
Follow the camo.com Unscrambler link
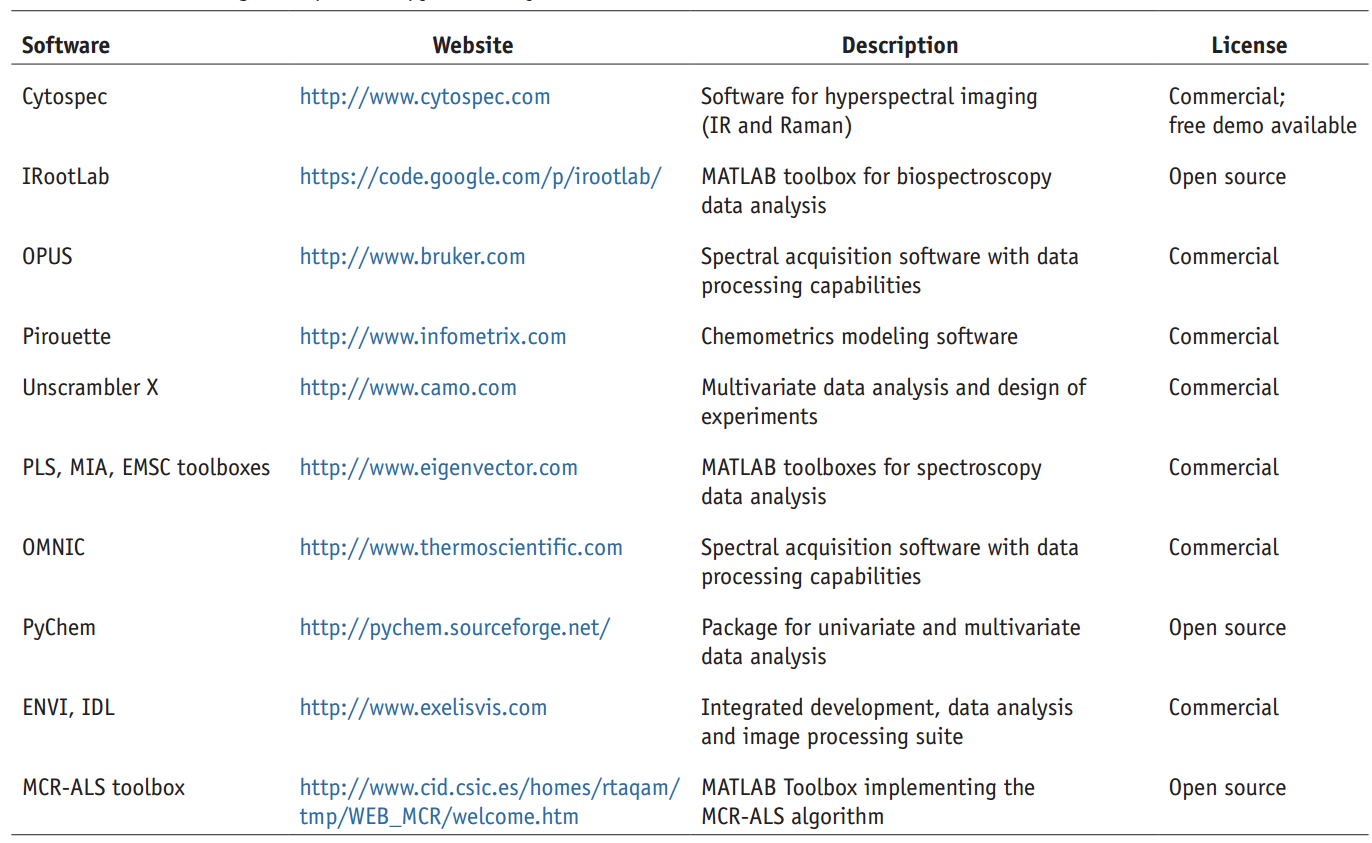408,388
